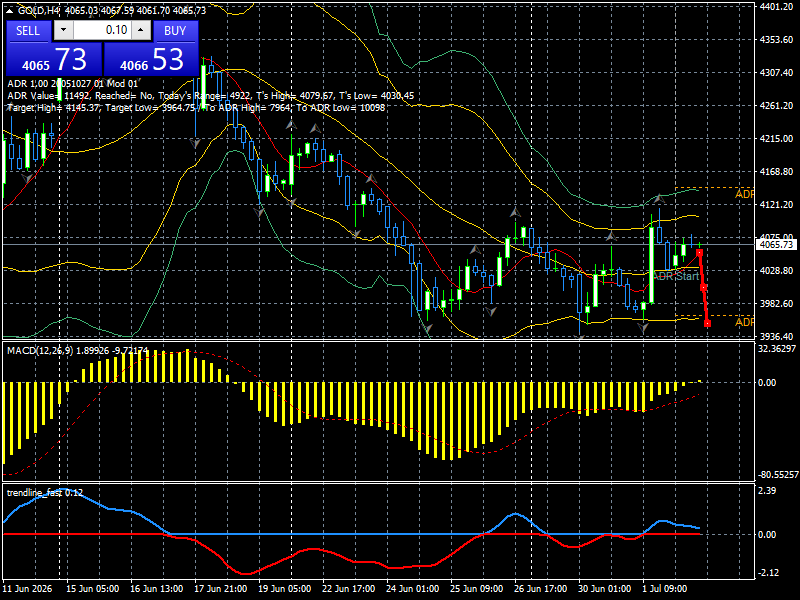Image resolution: width=800 pixels, height=600 pixels.
Task: Click the 22 Jun 17:00 time label
Action: click(x=349, y=589)
